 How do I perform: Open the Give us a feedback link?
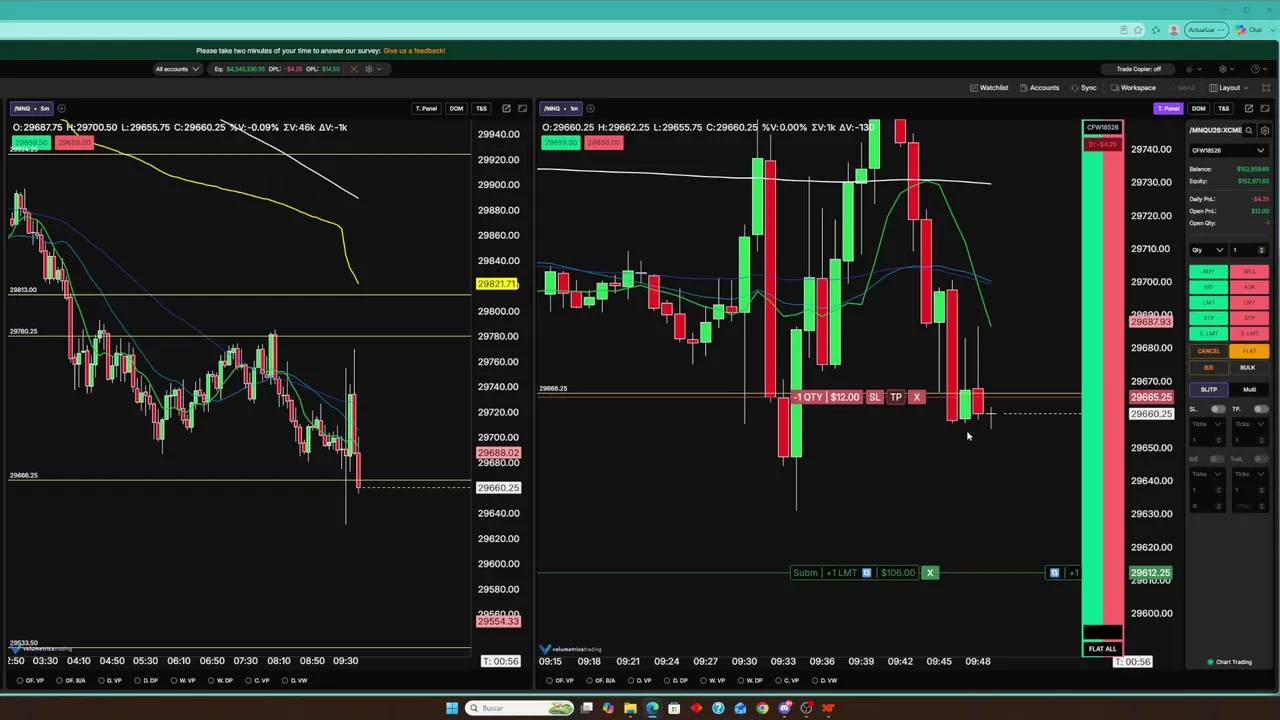(x=414, y=50)
